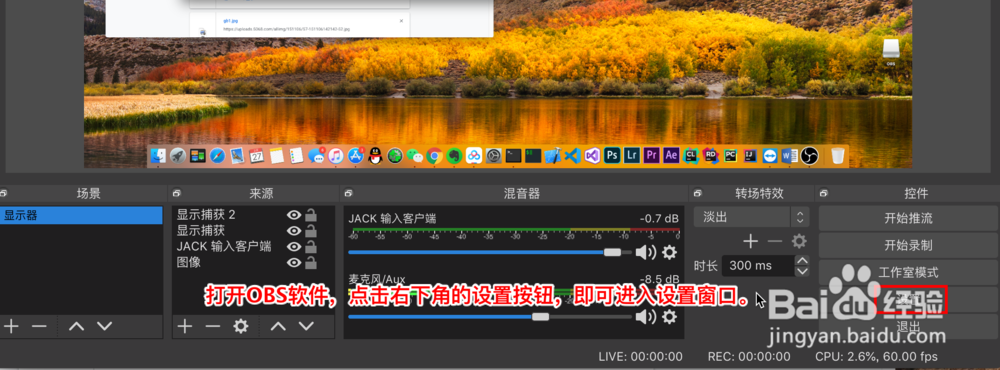The width and height of the screenshot is (1000, 370).
Task: Decrease 时长 duration with the down arrow
Action: pyautogui.click(x=803, y=271)
